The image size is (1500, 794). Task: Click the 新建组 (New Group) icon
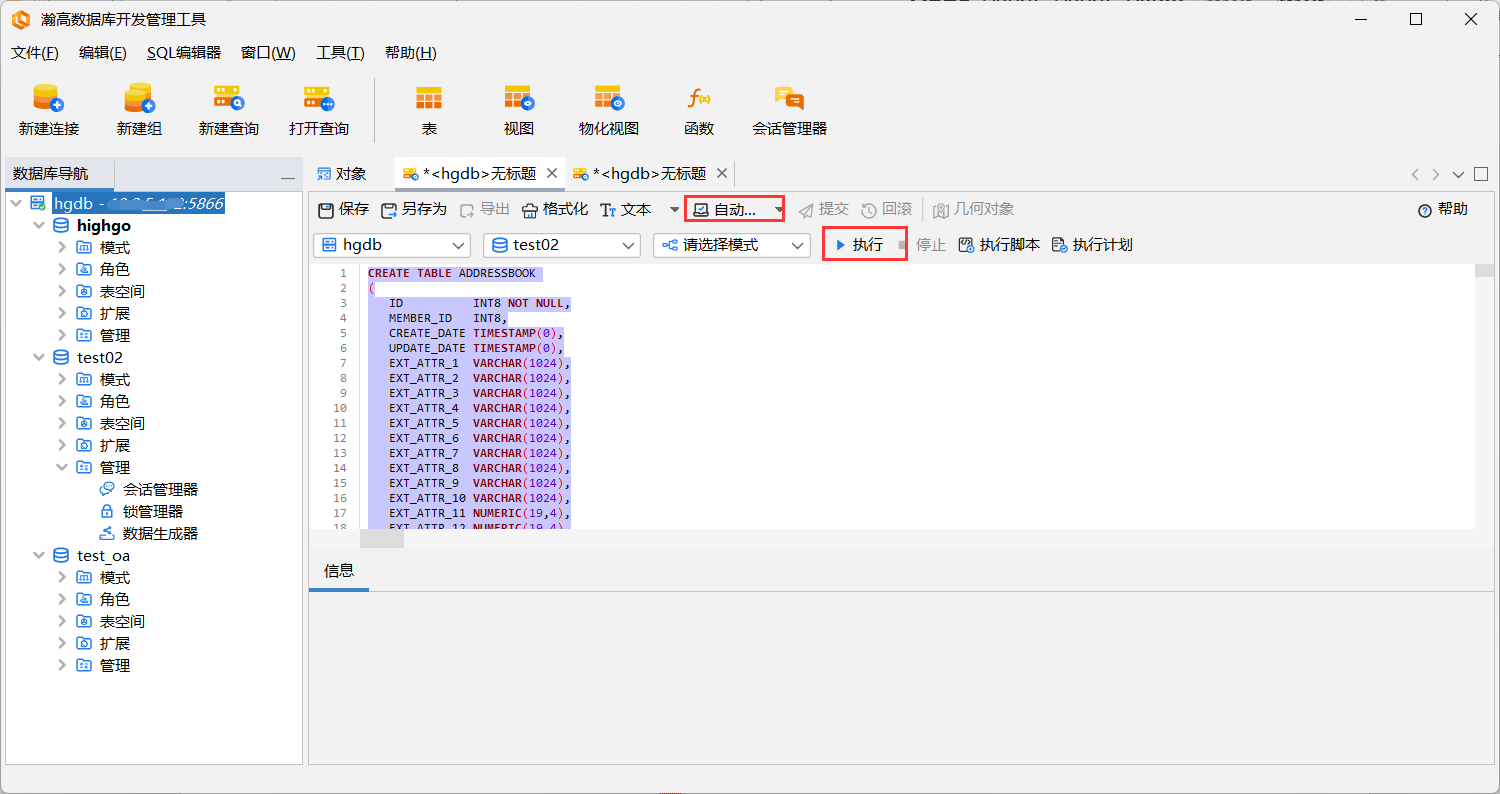click(139, 99)
